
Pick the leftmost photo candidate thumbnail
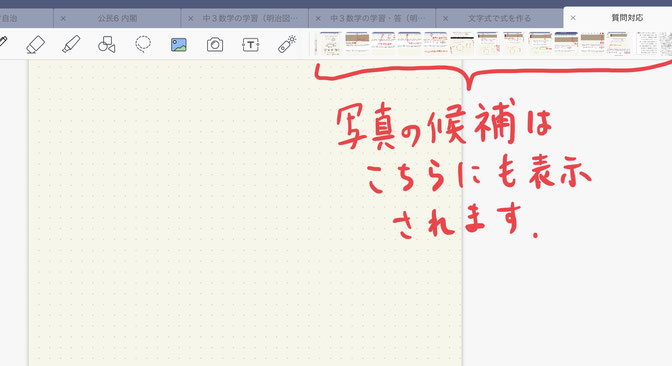coord(331,44)
